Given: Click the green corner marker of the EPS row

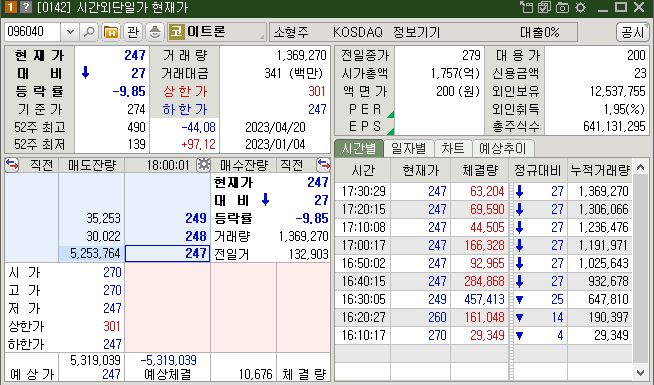Looking at the screenshot, I should click(390, 131).
